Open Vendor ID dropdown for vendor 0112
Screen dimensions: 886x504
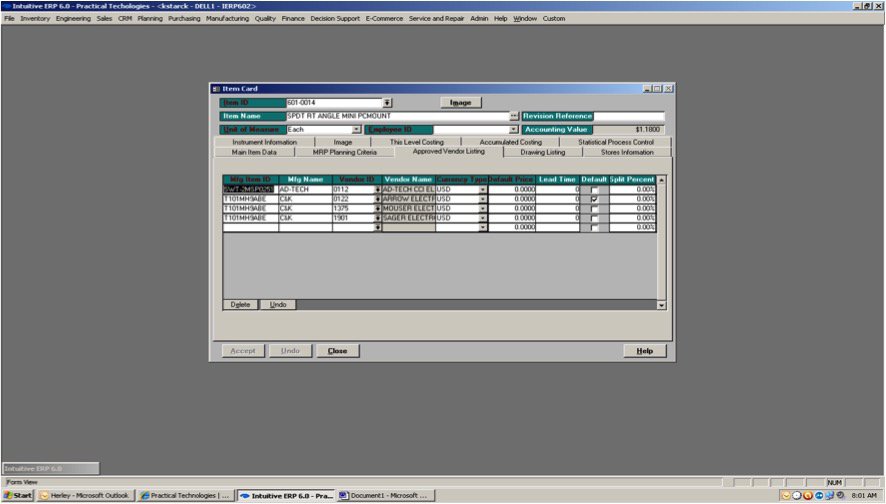(x=378, y=190)
